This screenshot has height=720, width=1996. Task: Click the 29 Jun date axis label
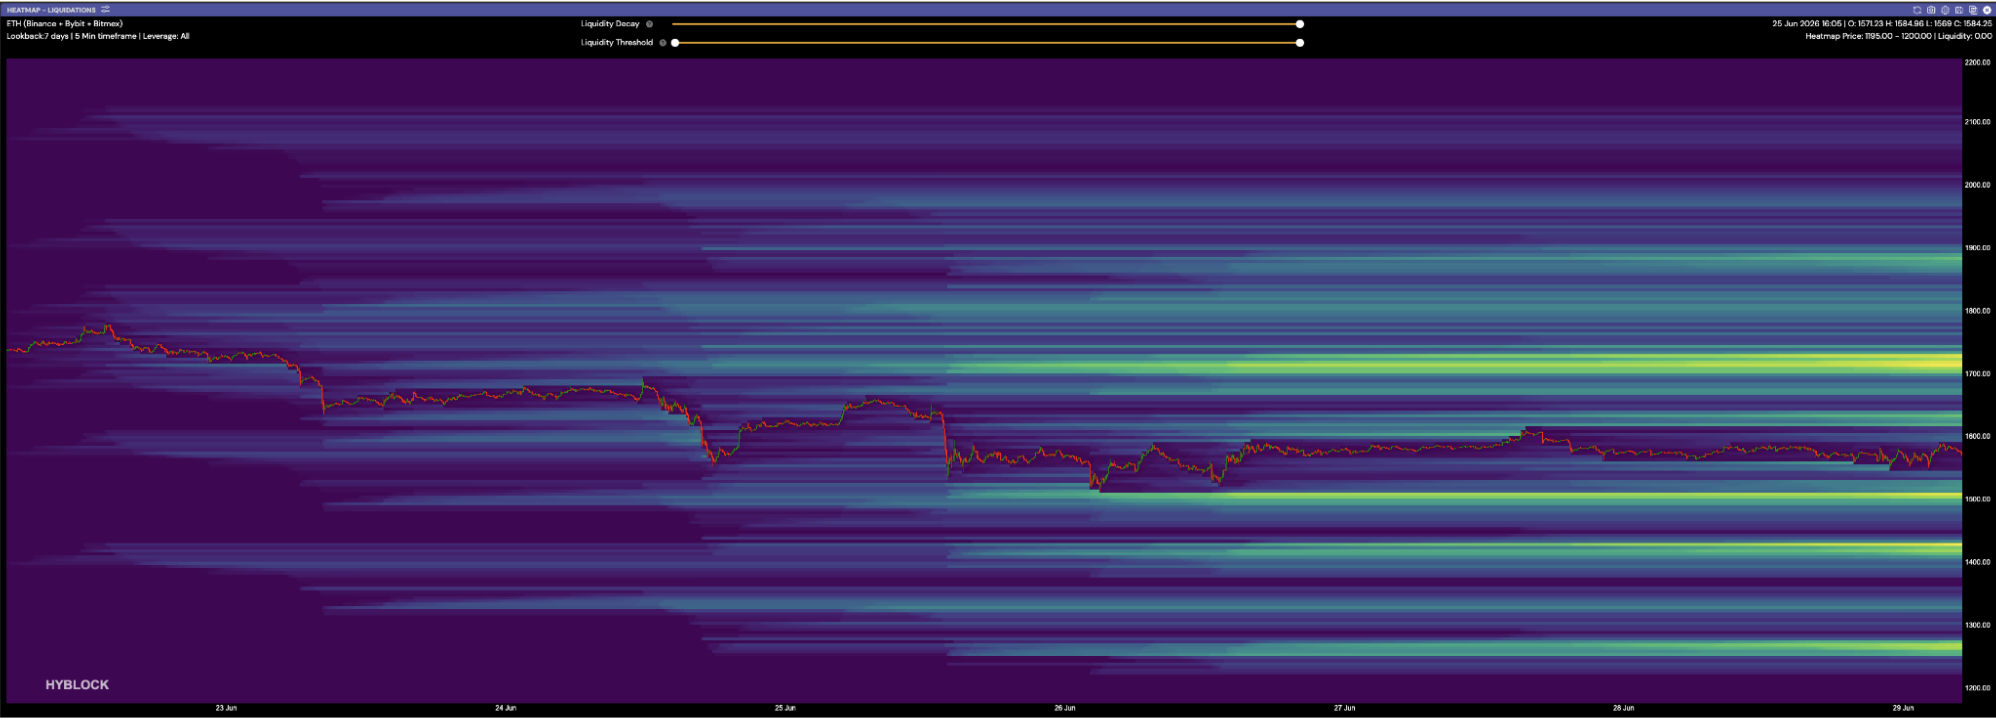[x=1903, y=708]
